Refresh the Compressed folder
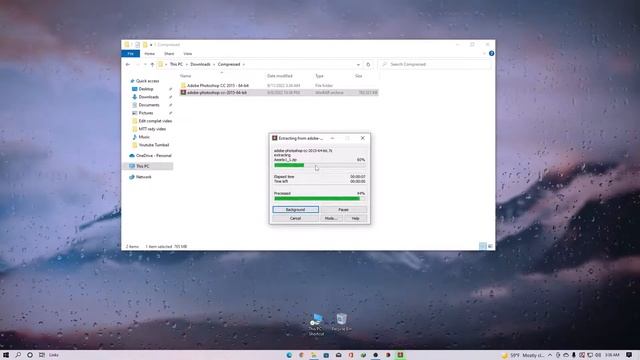This screenshot has width=640, height=360. point(368,64)
